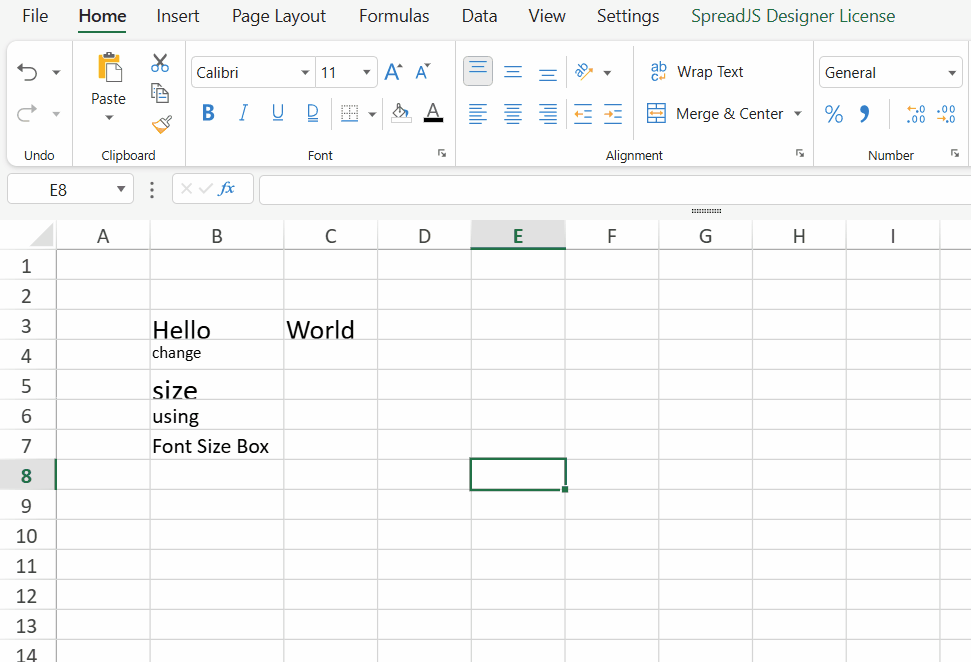Click the Undo arrow icon
Image resolution: width=971 pixels, height=662 pixels.
pos(27,72)
